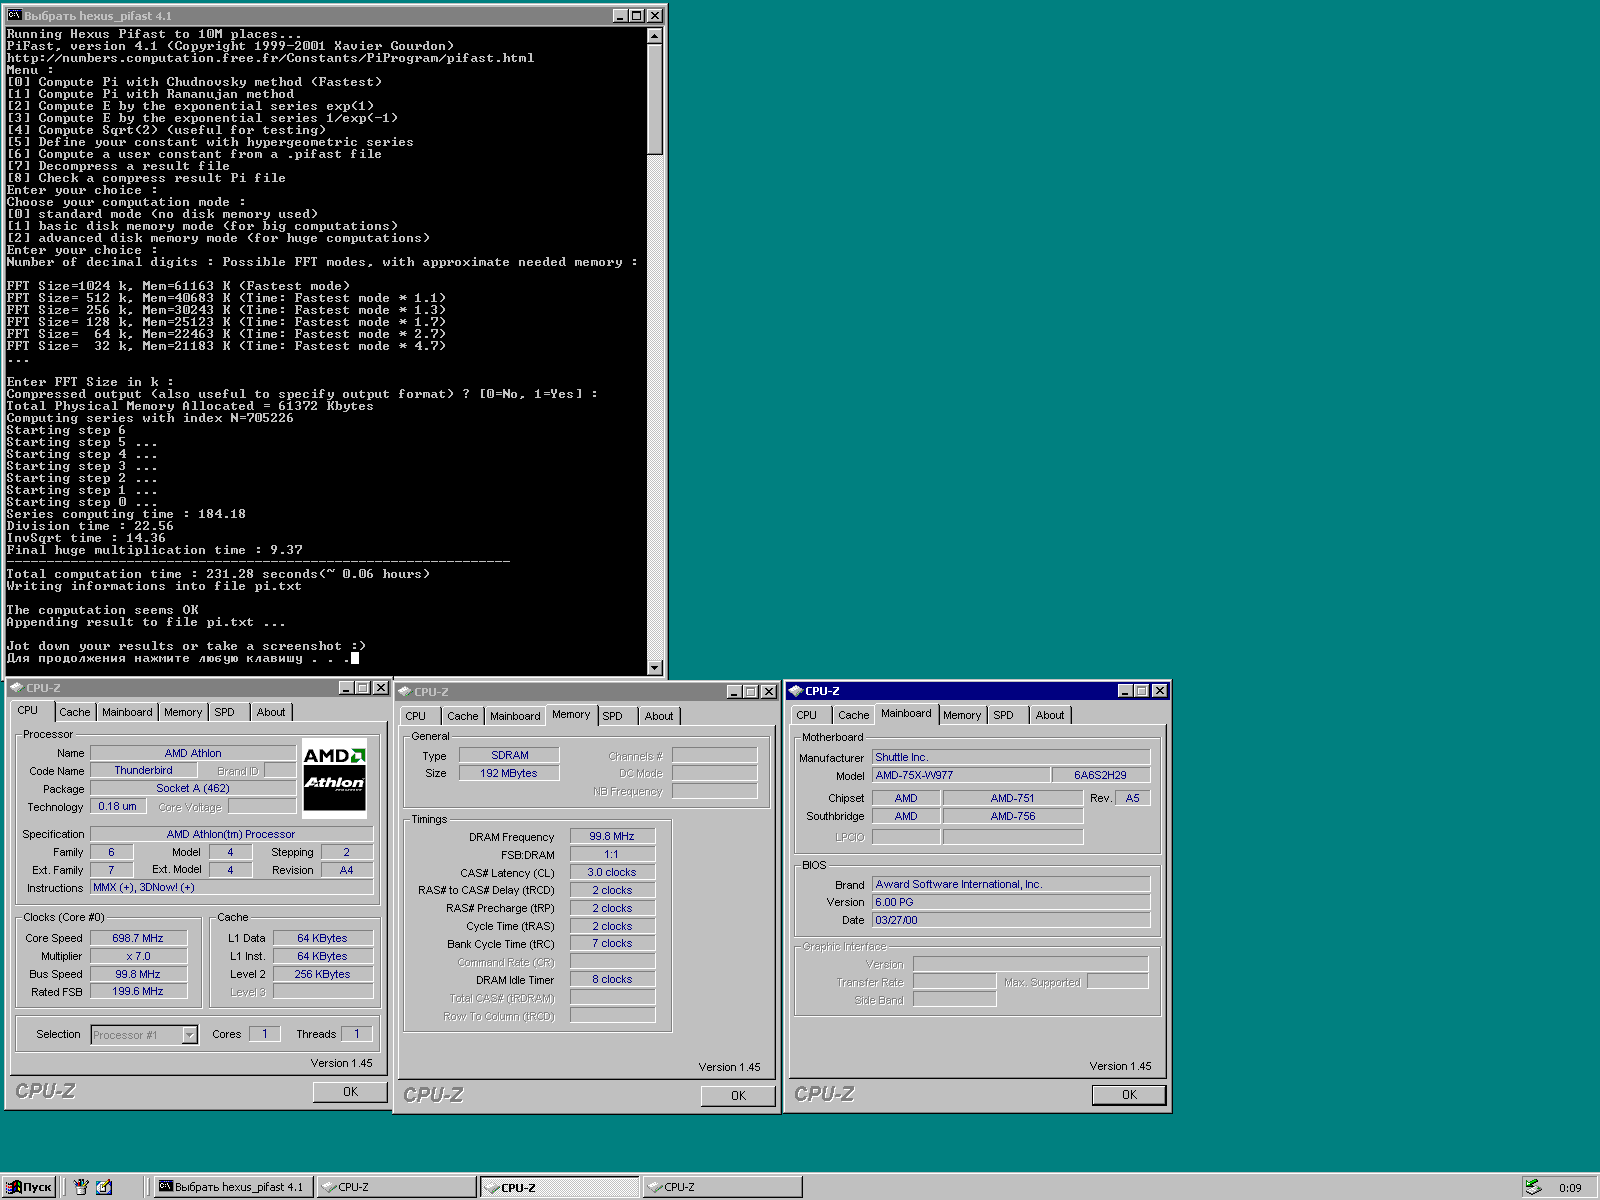The width and height of the screenshot is (1600, 1200).
Task: Open the Пуск start menu
Action: (28, 1187)
